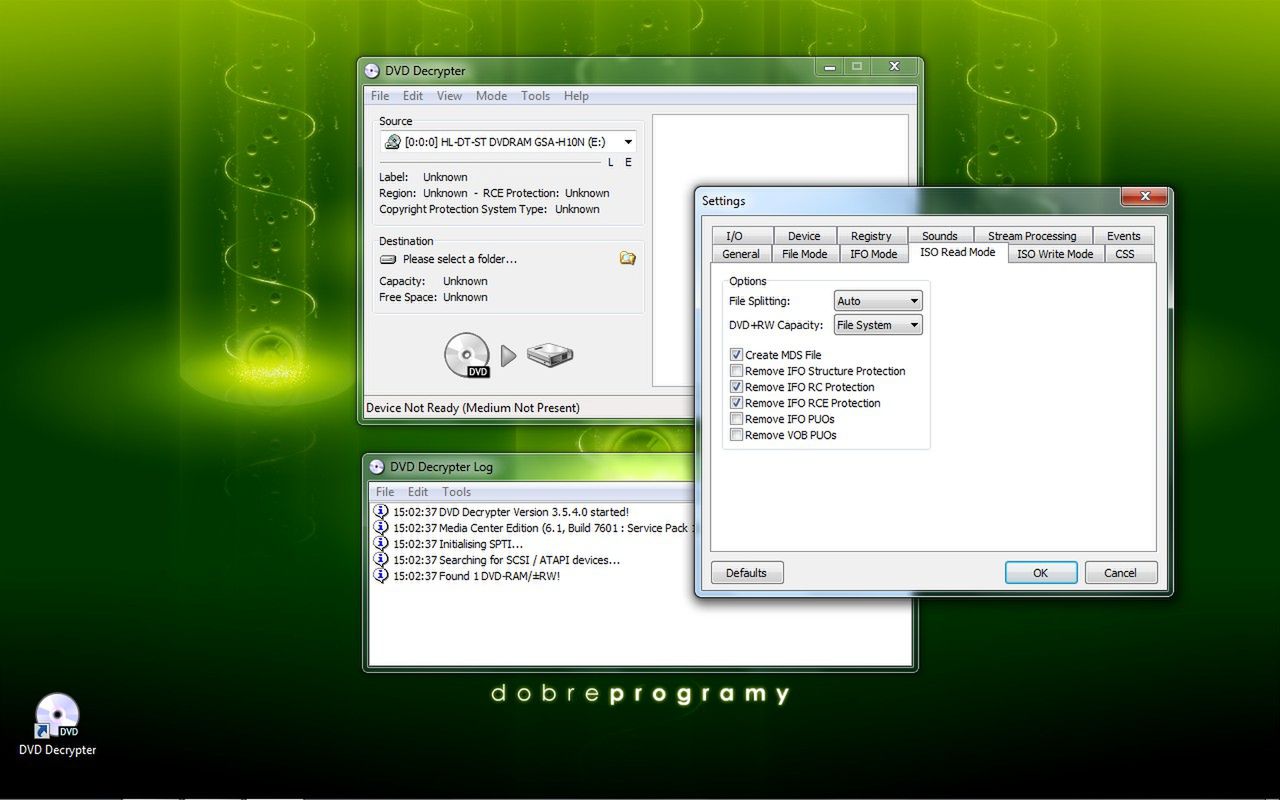This screenshot has width=1280, height=800.
Task: Open the Help menu
Action: [576, 96]
